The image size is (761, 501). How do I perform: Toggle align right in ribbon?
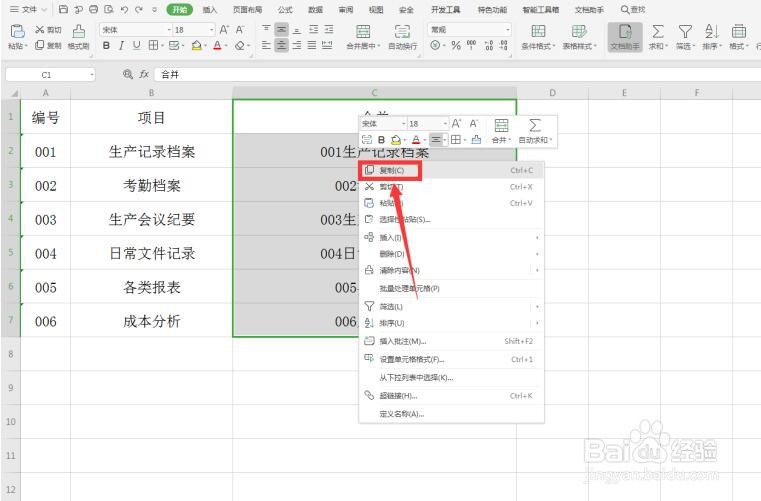coord(297,46)
